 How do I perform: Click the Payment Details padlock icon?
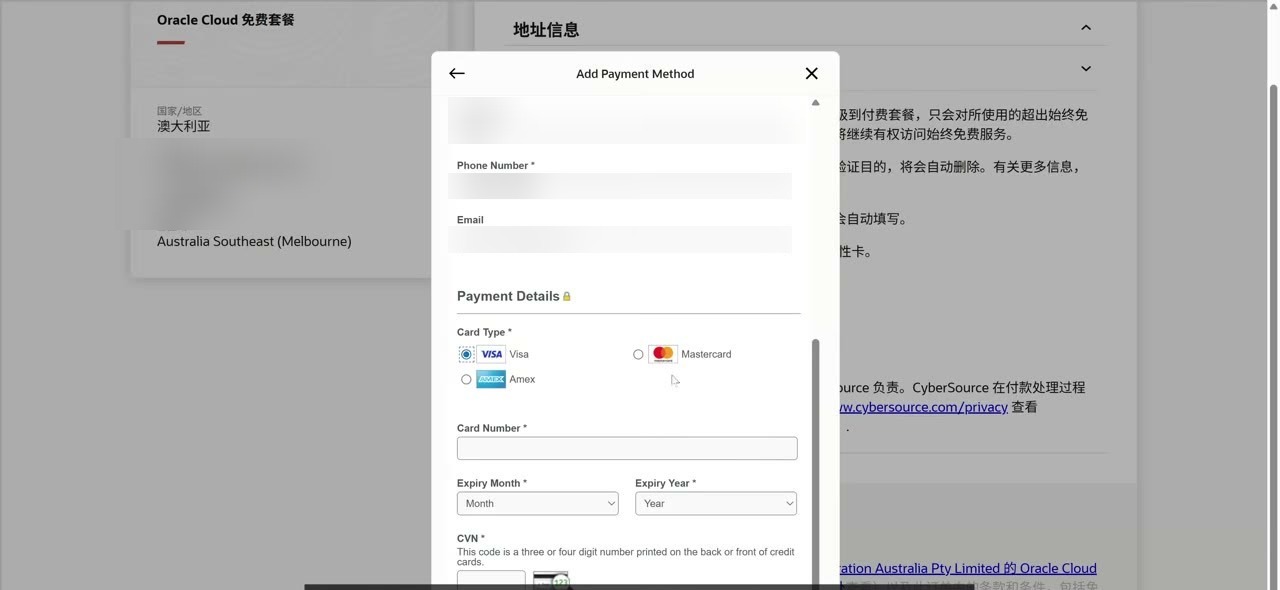point(567,297)
